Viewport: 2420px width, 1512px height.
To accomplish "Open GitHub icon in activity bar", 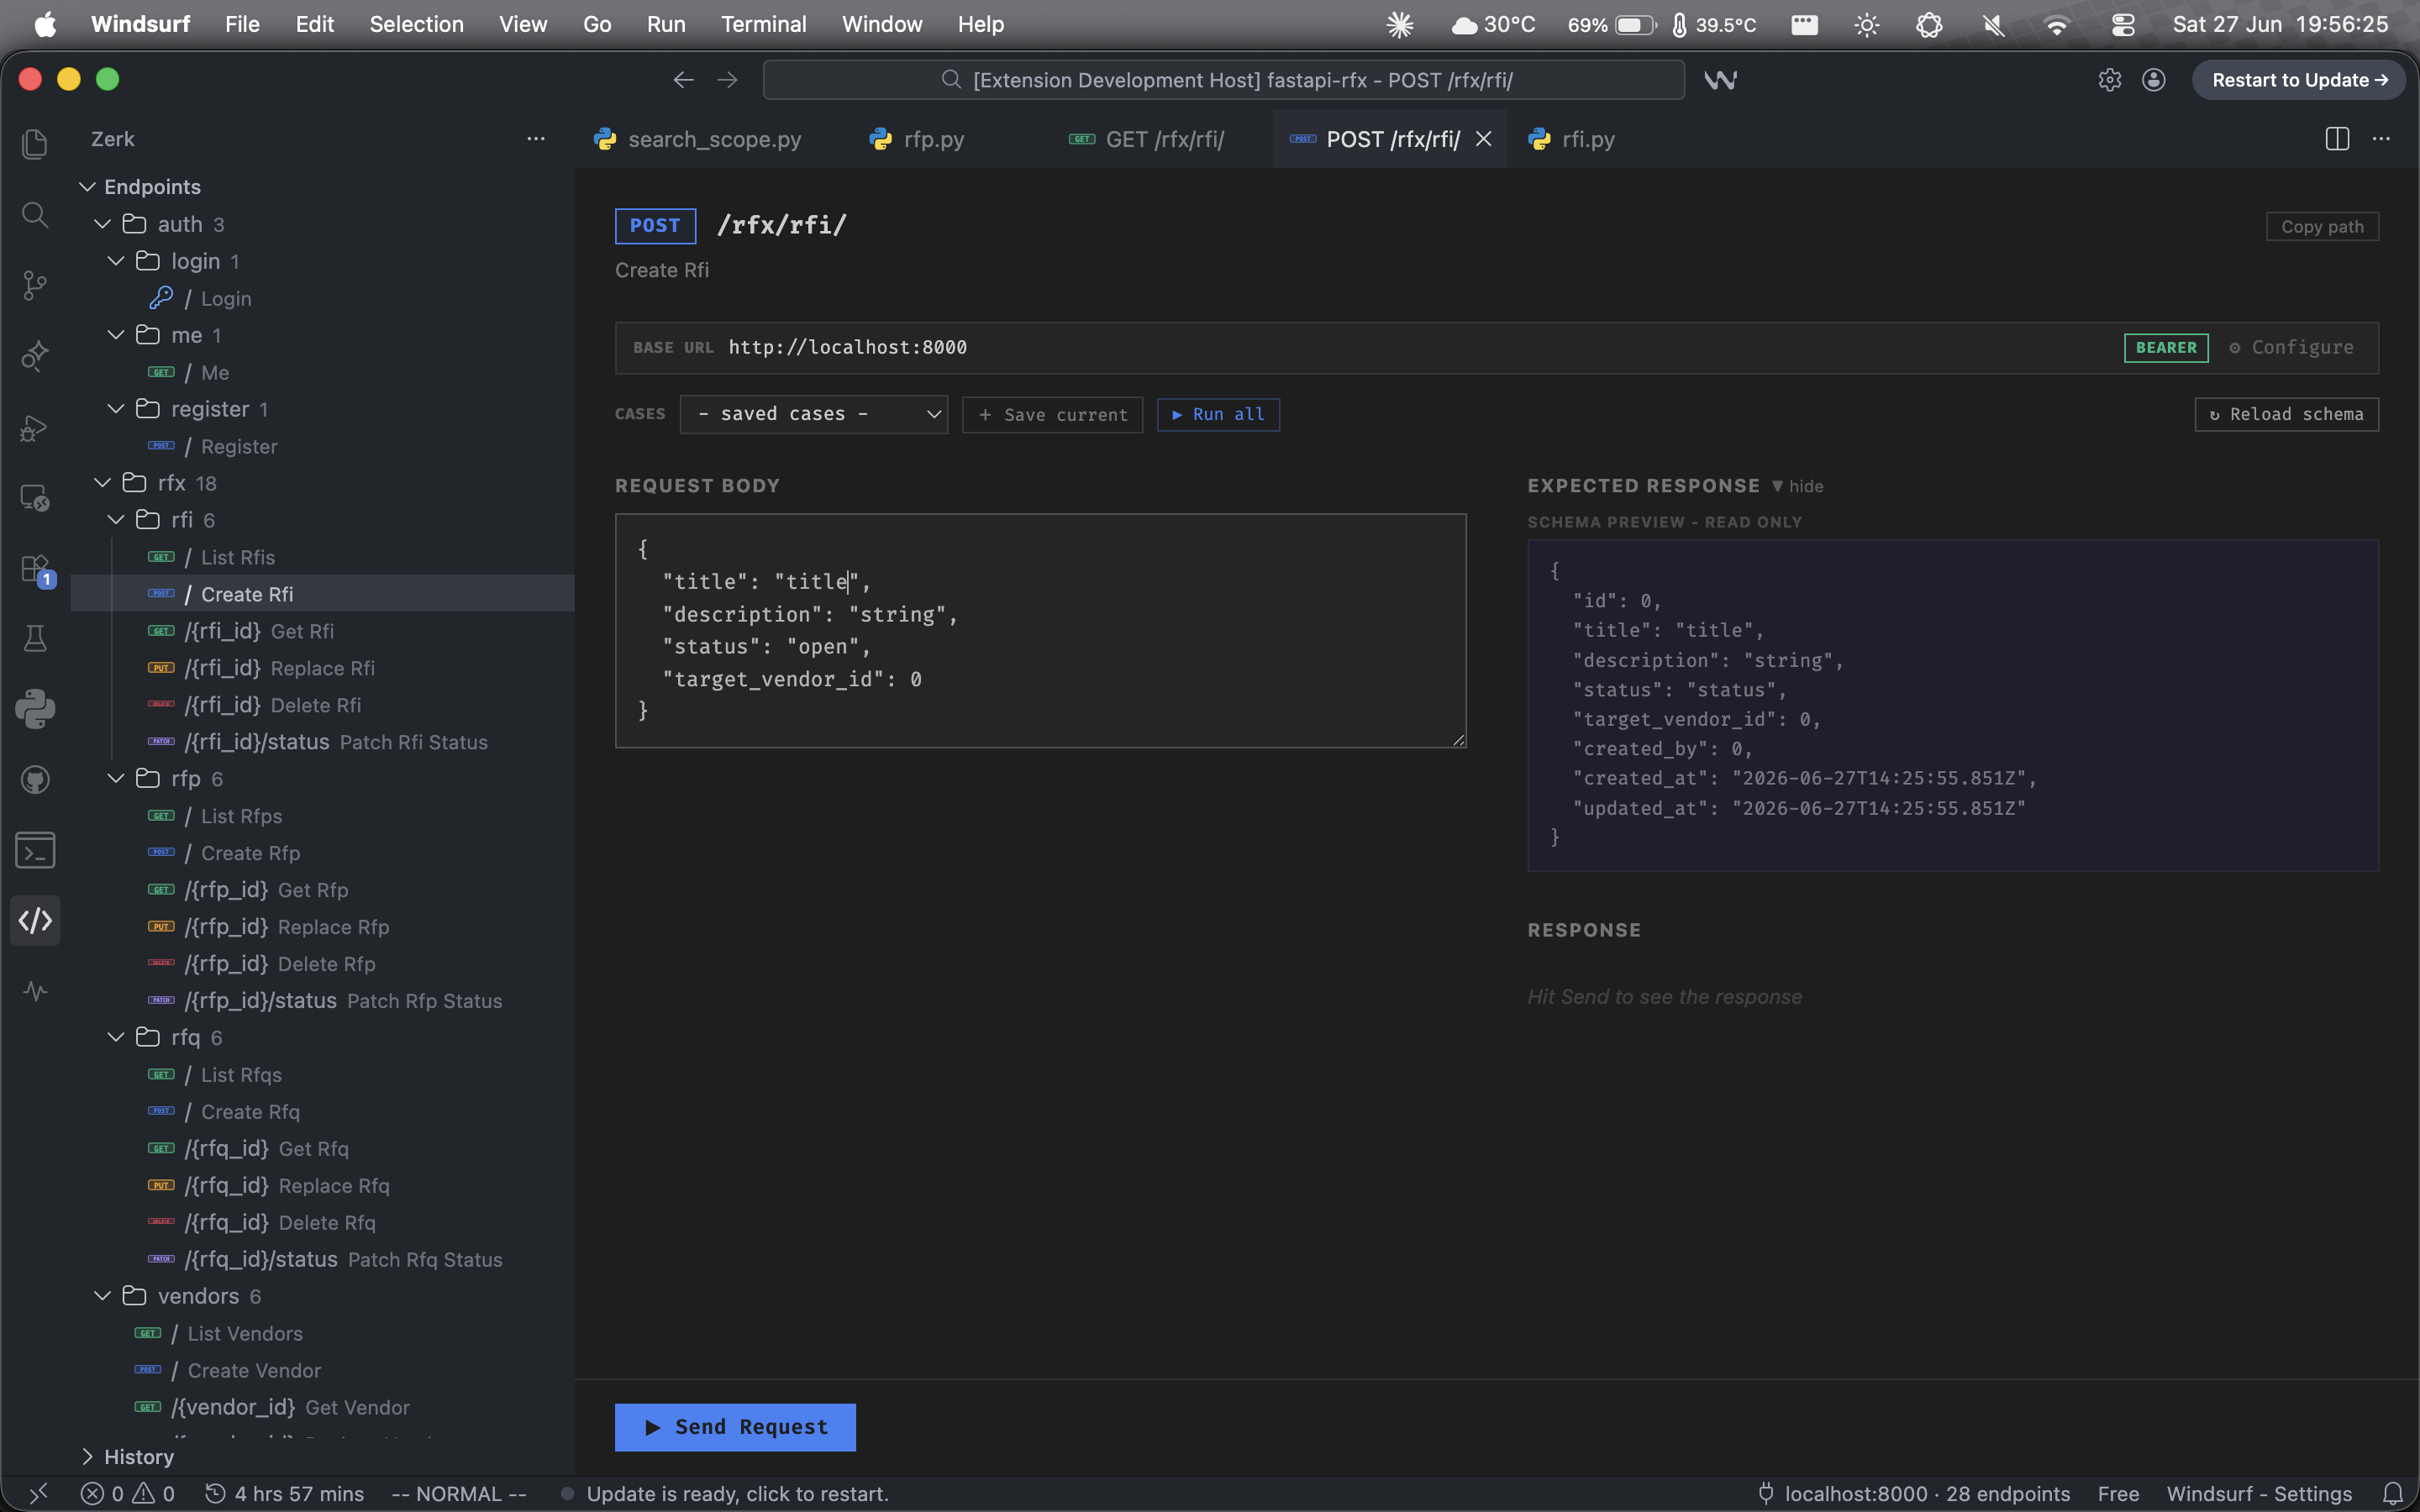I will [35, 780].
